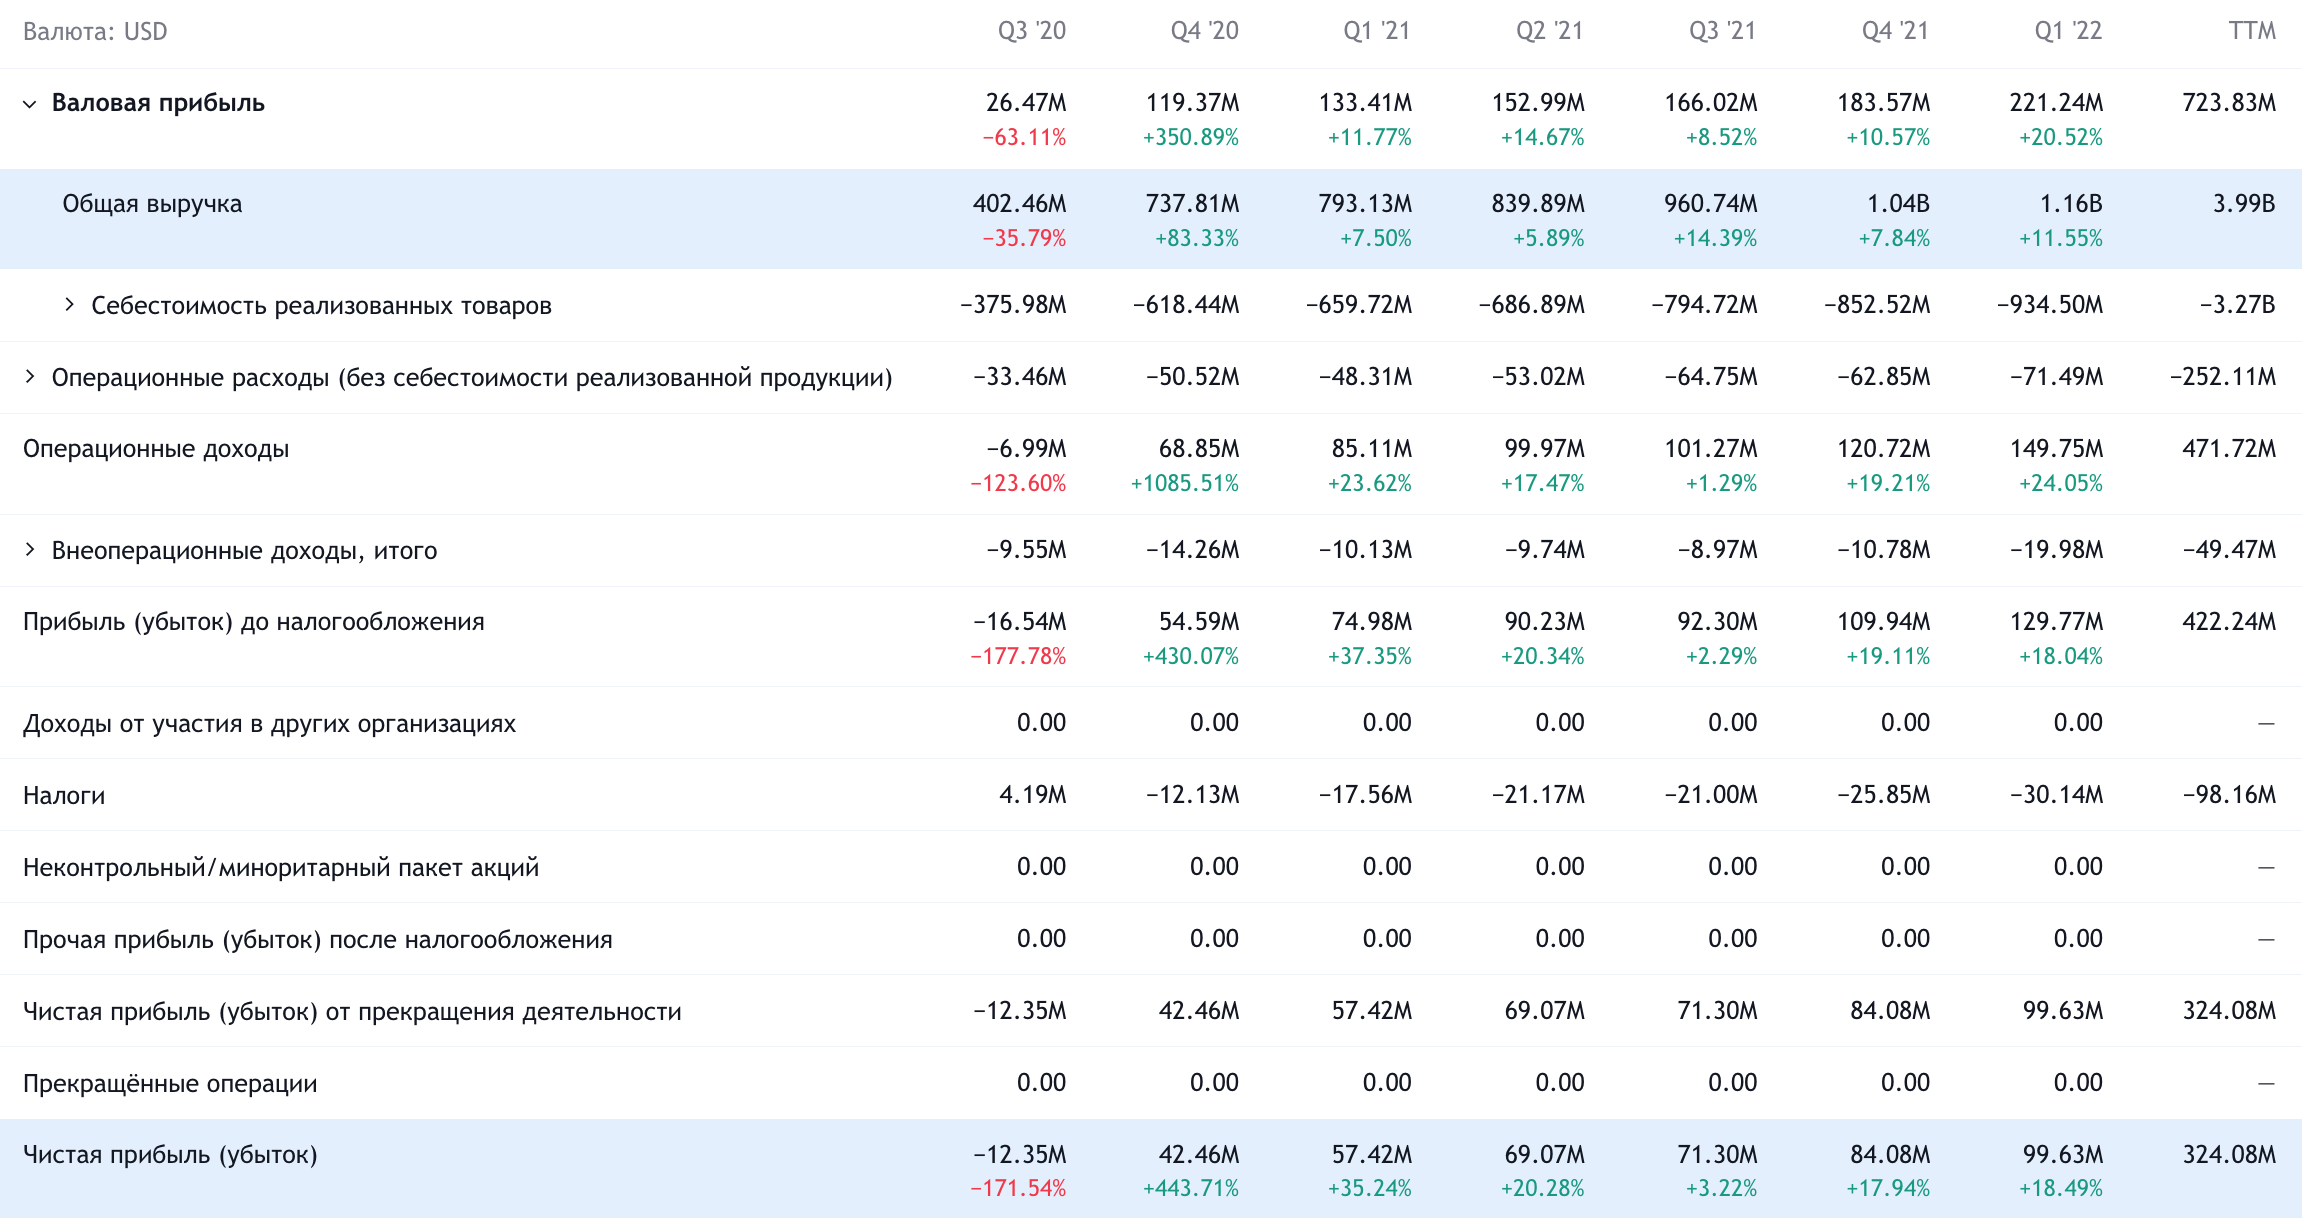This screenshot has width=2302, height=1218.
Task: Click pretax TTM value 422.24M
Action: (x=2229, y=622)
